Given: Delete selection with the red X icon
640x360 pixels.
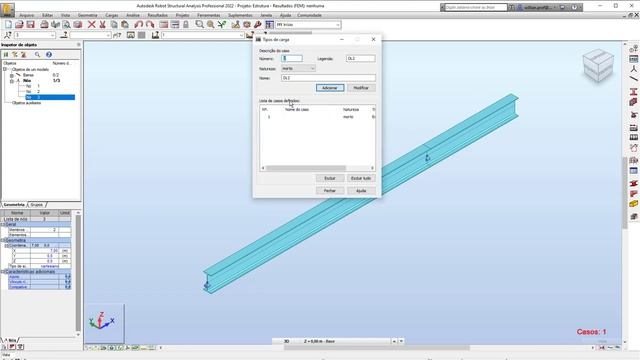Looking at the screenshot, I should click(x=91, y=24).
